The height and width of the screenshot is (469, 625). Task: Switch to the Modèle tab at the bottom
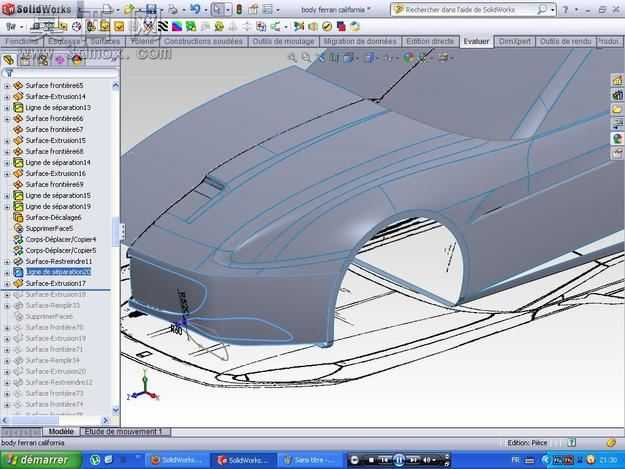tap(61, 432)
